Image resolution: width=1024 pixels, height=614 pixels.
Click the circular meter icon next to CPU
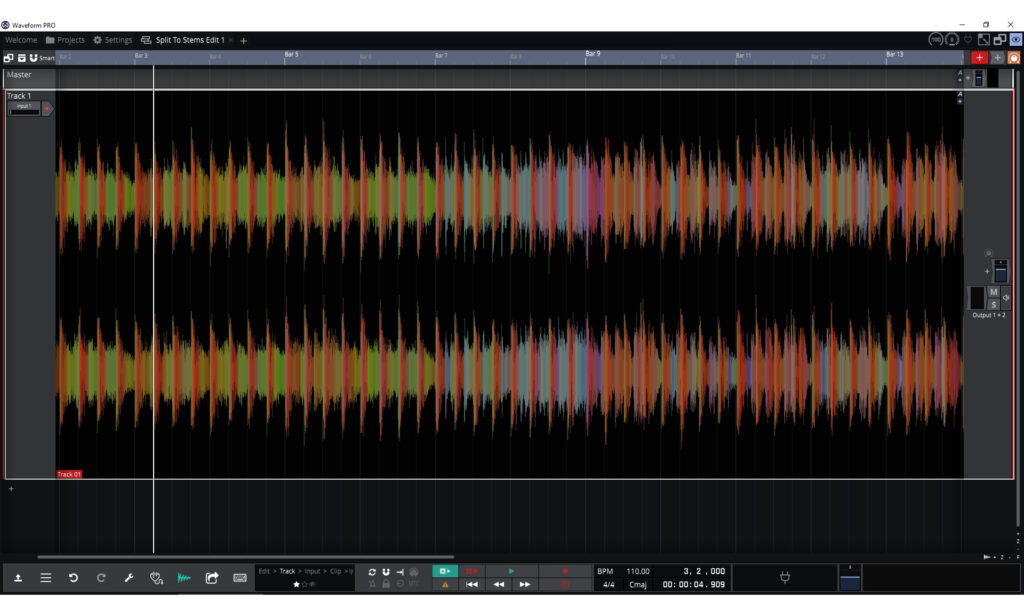[x=952, y=40]
